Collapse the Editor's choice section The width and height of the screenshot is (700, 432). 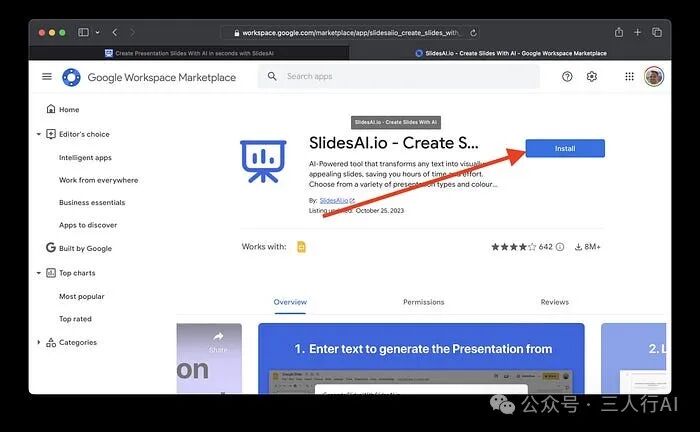click(x=39, y=134)
